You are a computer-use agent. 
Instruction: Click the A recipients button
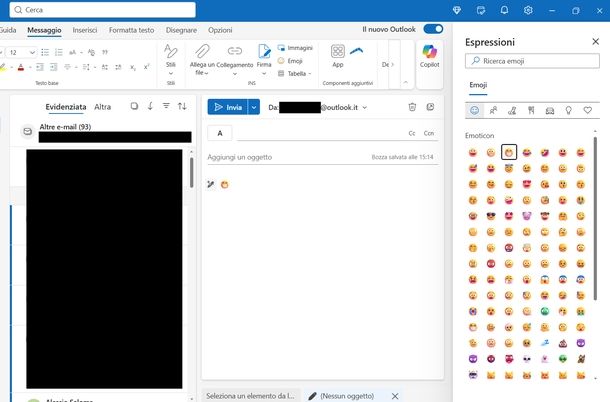220,133
